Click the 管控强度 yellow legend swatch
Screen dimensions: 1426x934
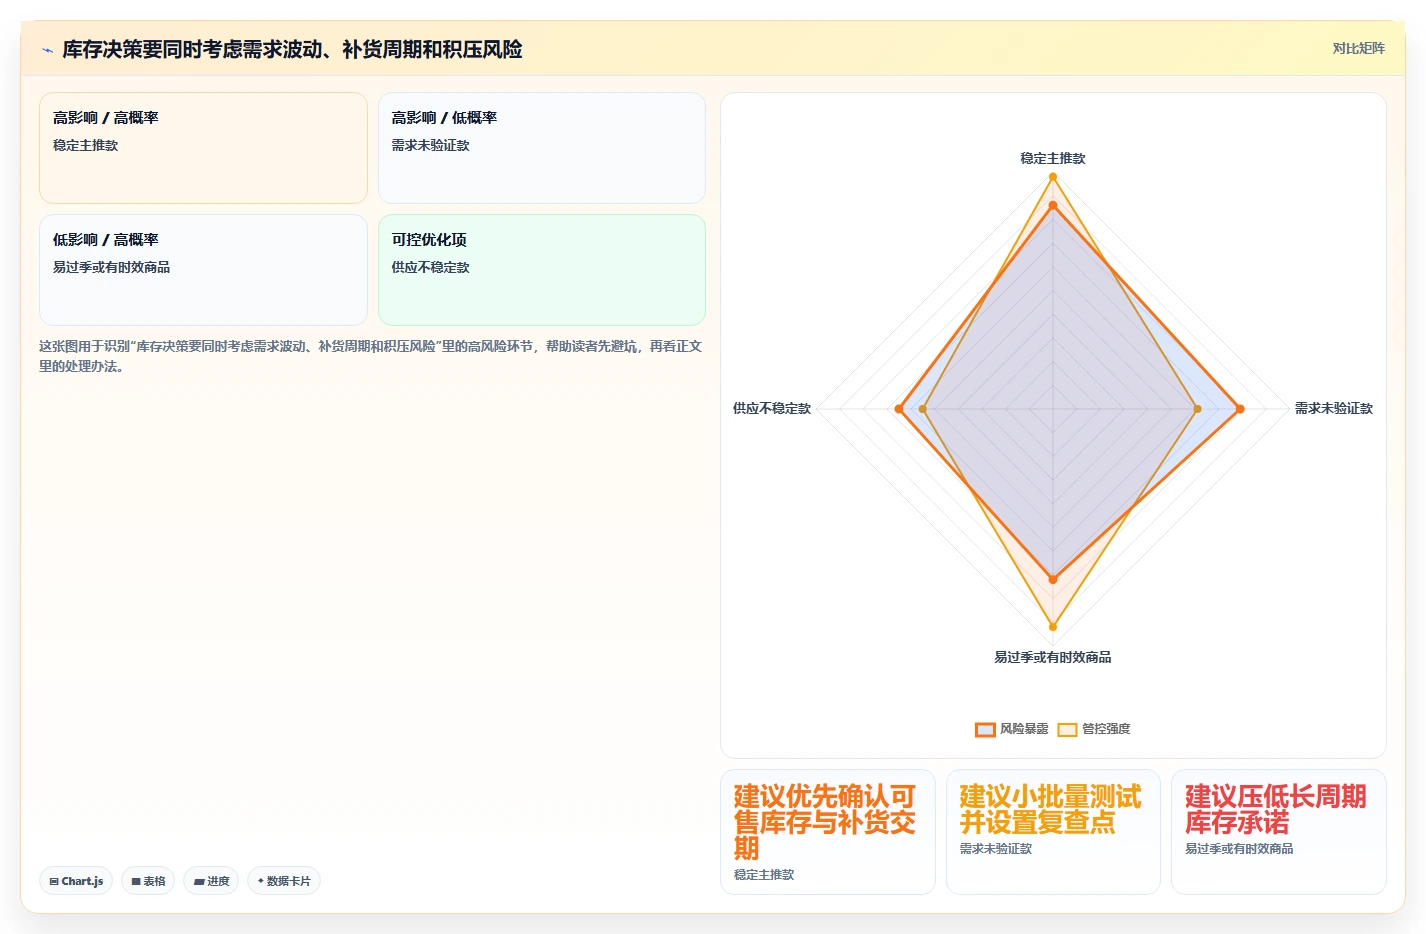tap(1068, 729)
